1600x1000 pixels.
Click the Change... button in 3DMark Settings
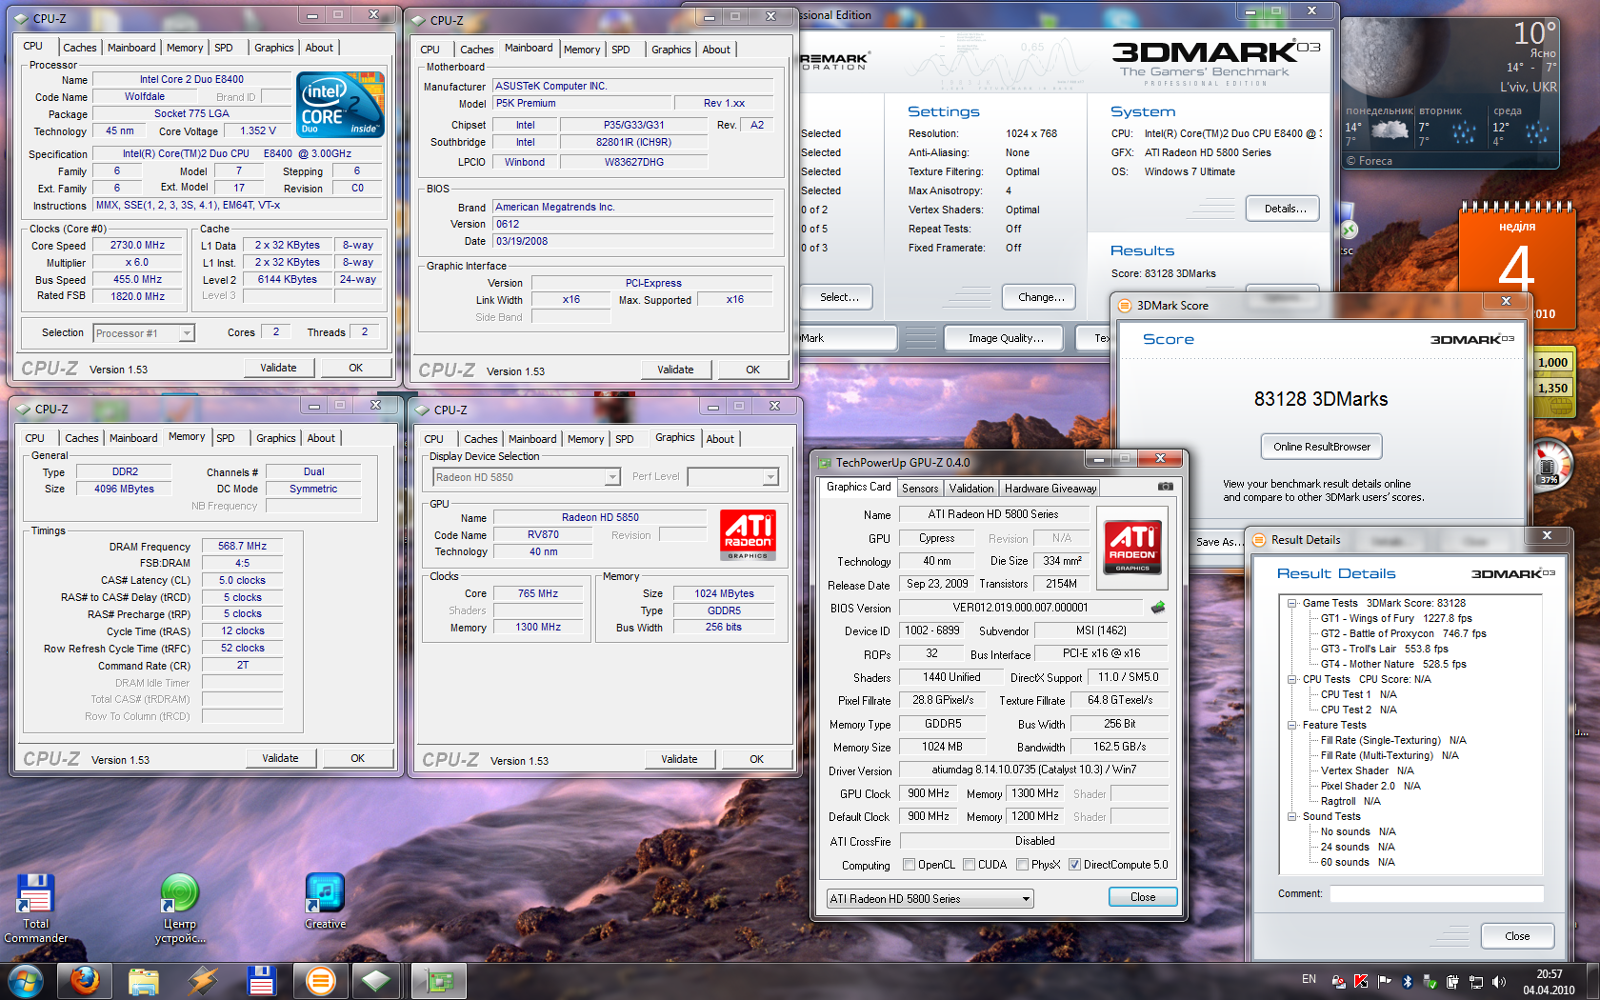tap(1040, 297)
